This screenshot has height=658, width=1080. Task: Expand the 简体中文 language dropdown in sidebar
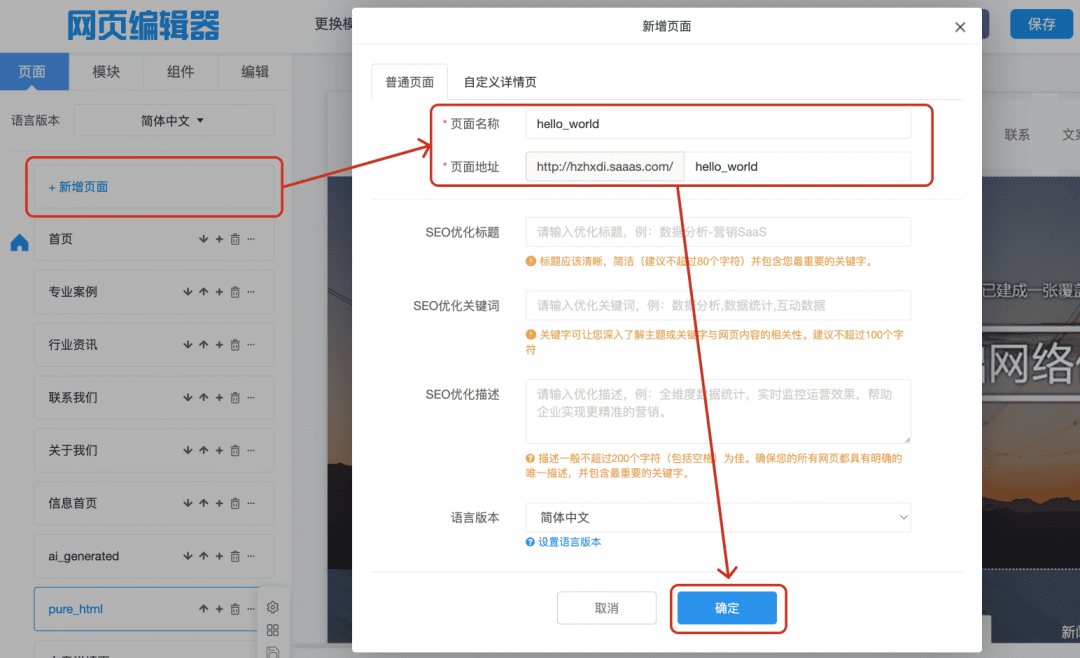tap(173, 120)
